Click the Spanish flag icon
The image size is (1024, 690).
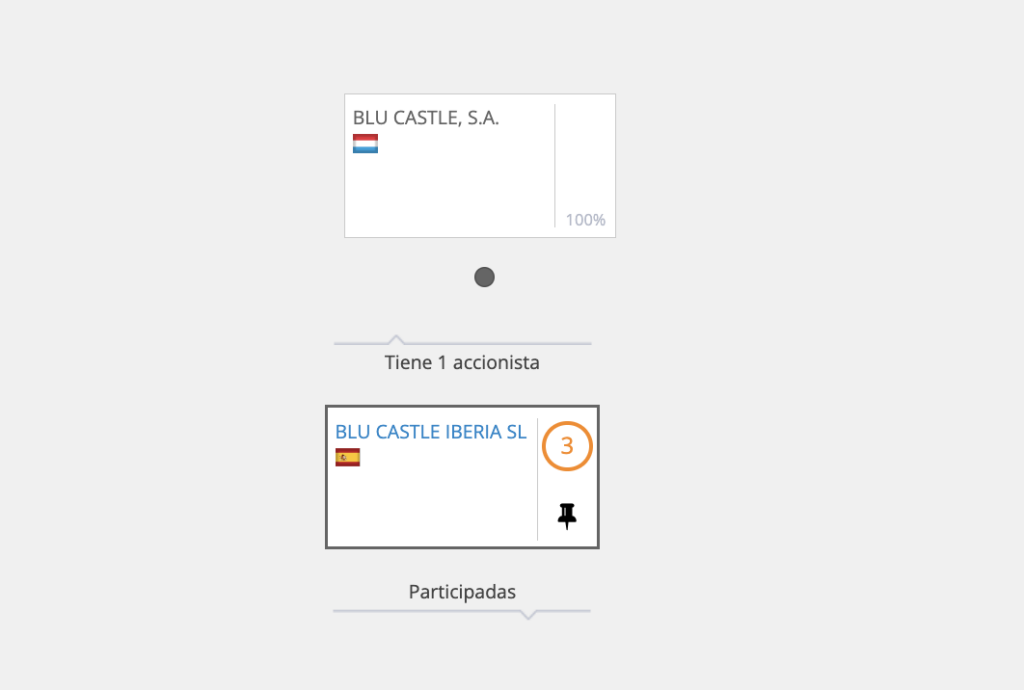[x=347, y=458]
